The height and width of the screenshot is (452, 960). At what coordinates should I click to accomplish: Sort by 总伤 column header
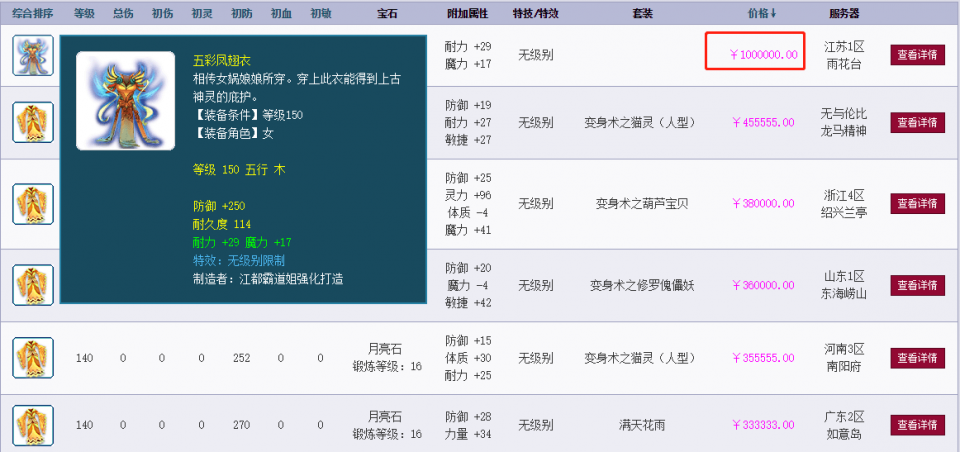tap(123, 13)
